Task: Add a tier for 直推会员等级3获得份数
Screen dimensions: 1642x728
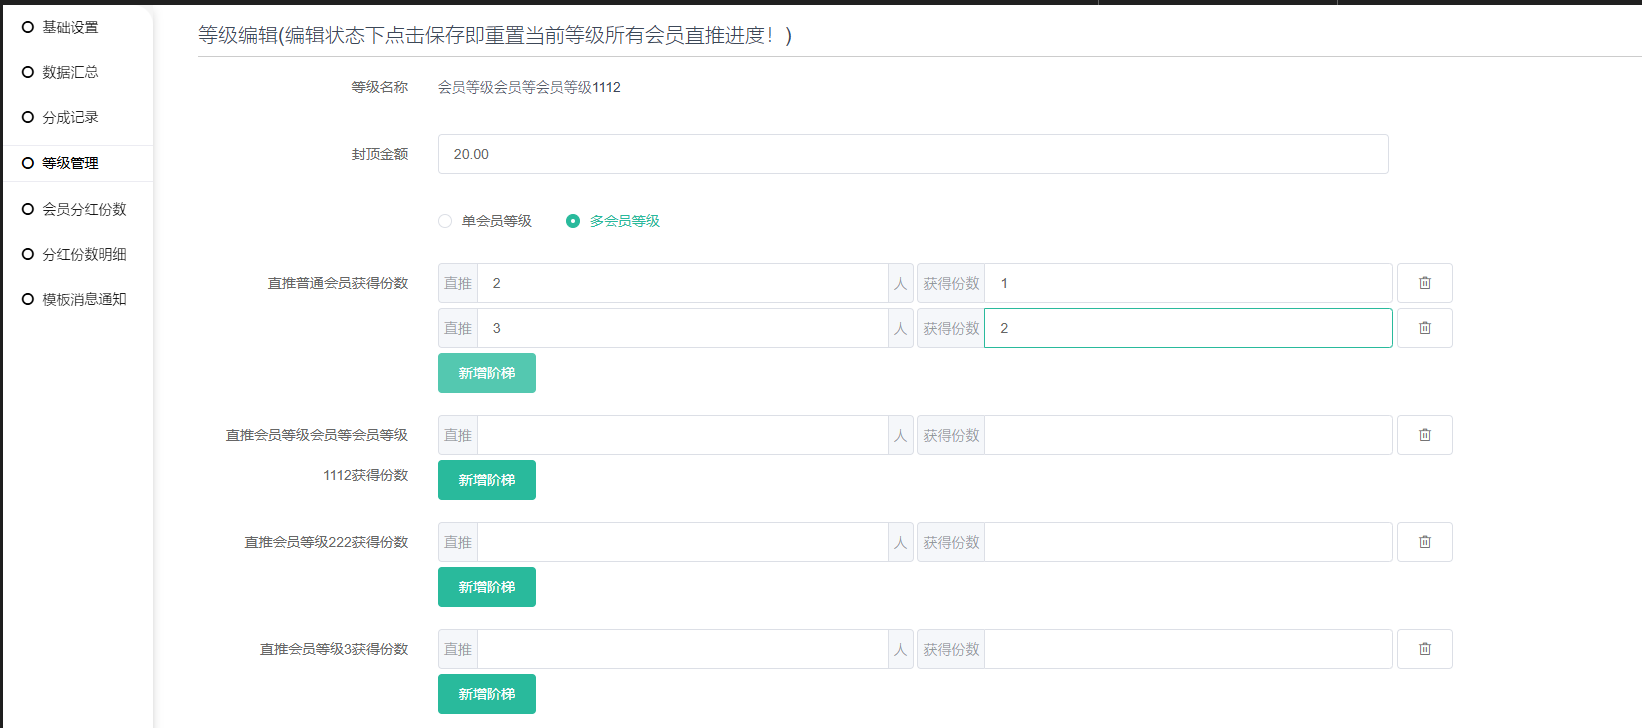Action: (487, 694)
